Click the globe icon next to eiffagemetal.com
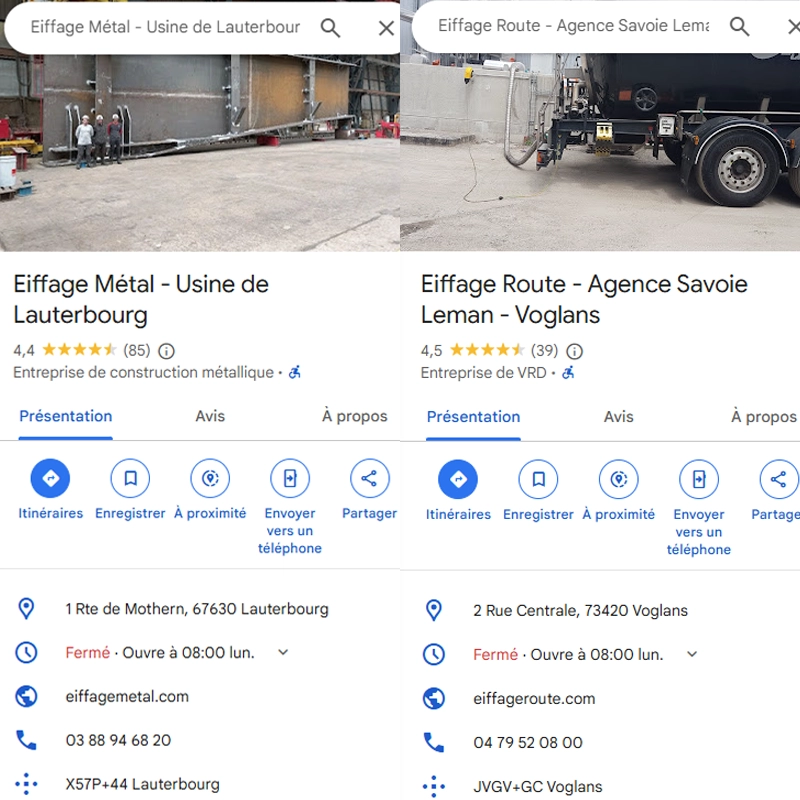800x800 pixels. click(x=25, y=696)
